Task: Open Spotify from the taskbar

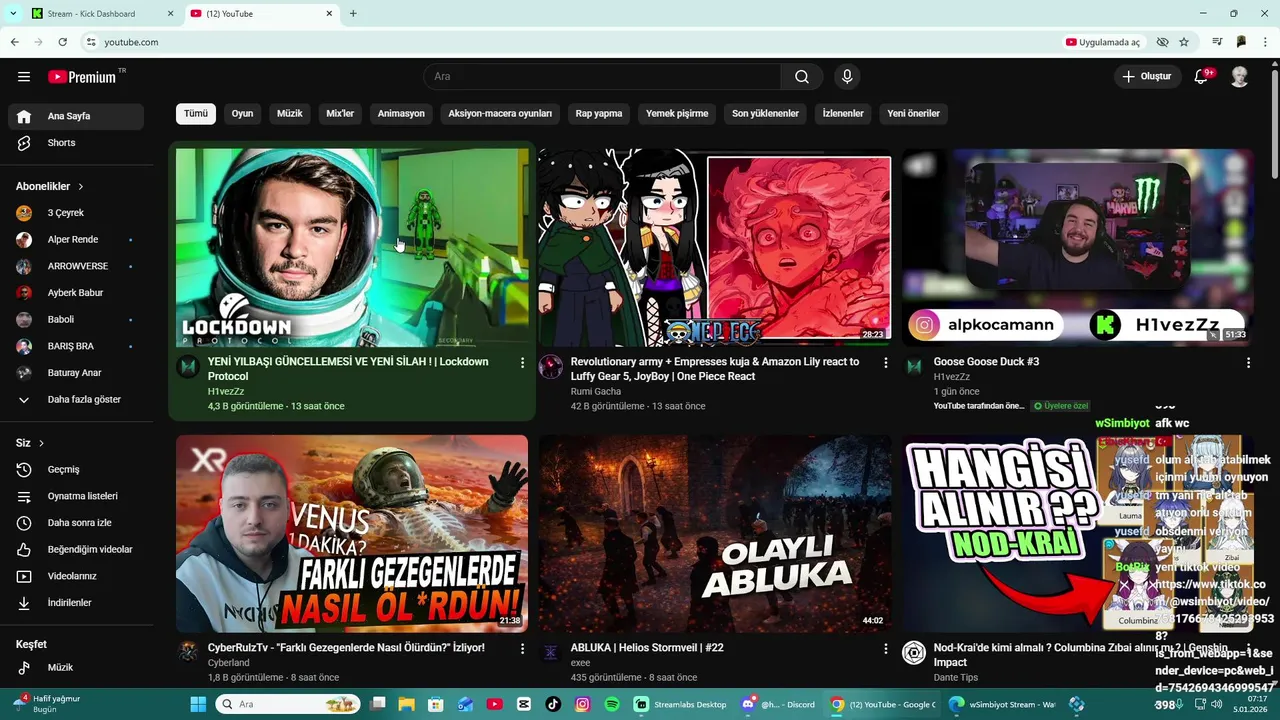Action: pos(612,704)
